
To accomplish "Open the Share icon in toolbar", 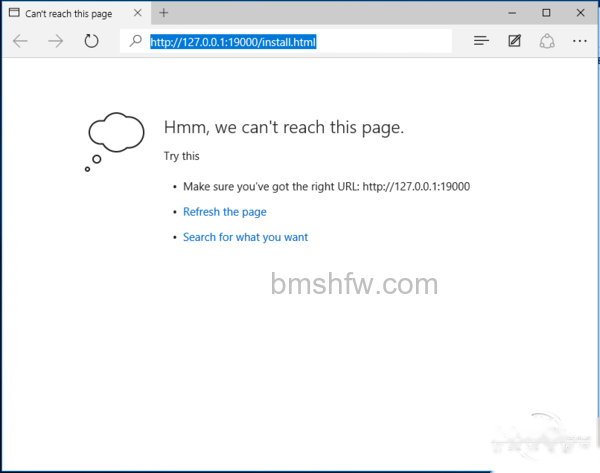I will tap(547, 41).
